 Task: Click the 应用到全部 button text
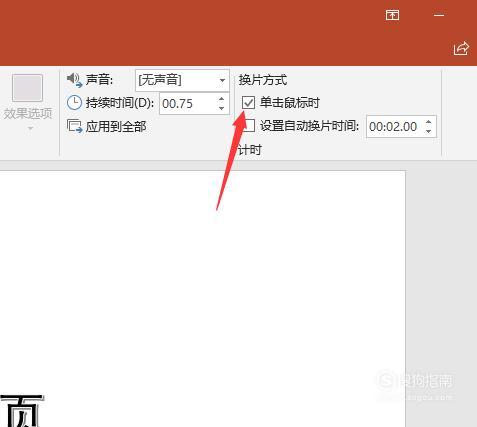(x=116, y=127)
